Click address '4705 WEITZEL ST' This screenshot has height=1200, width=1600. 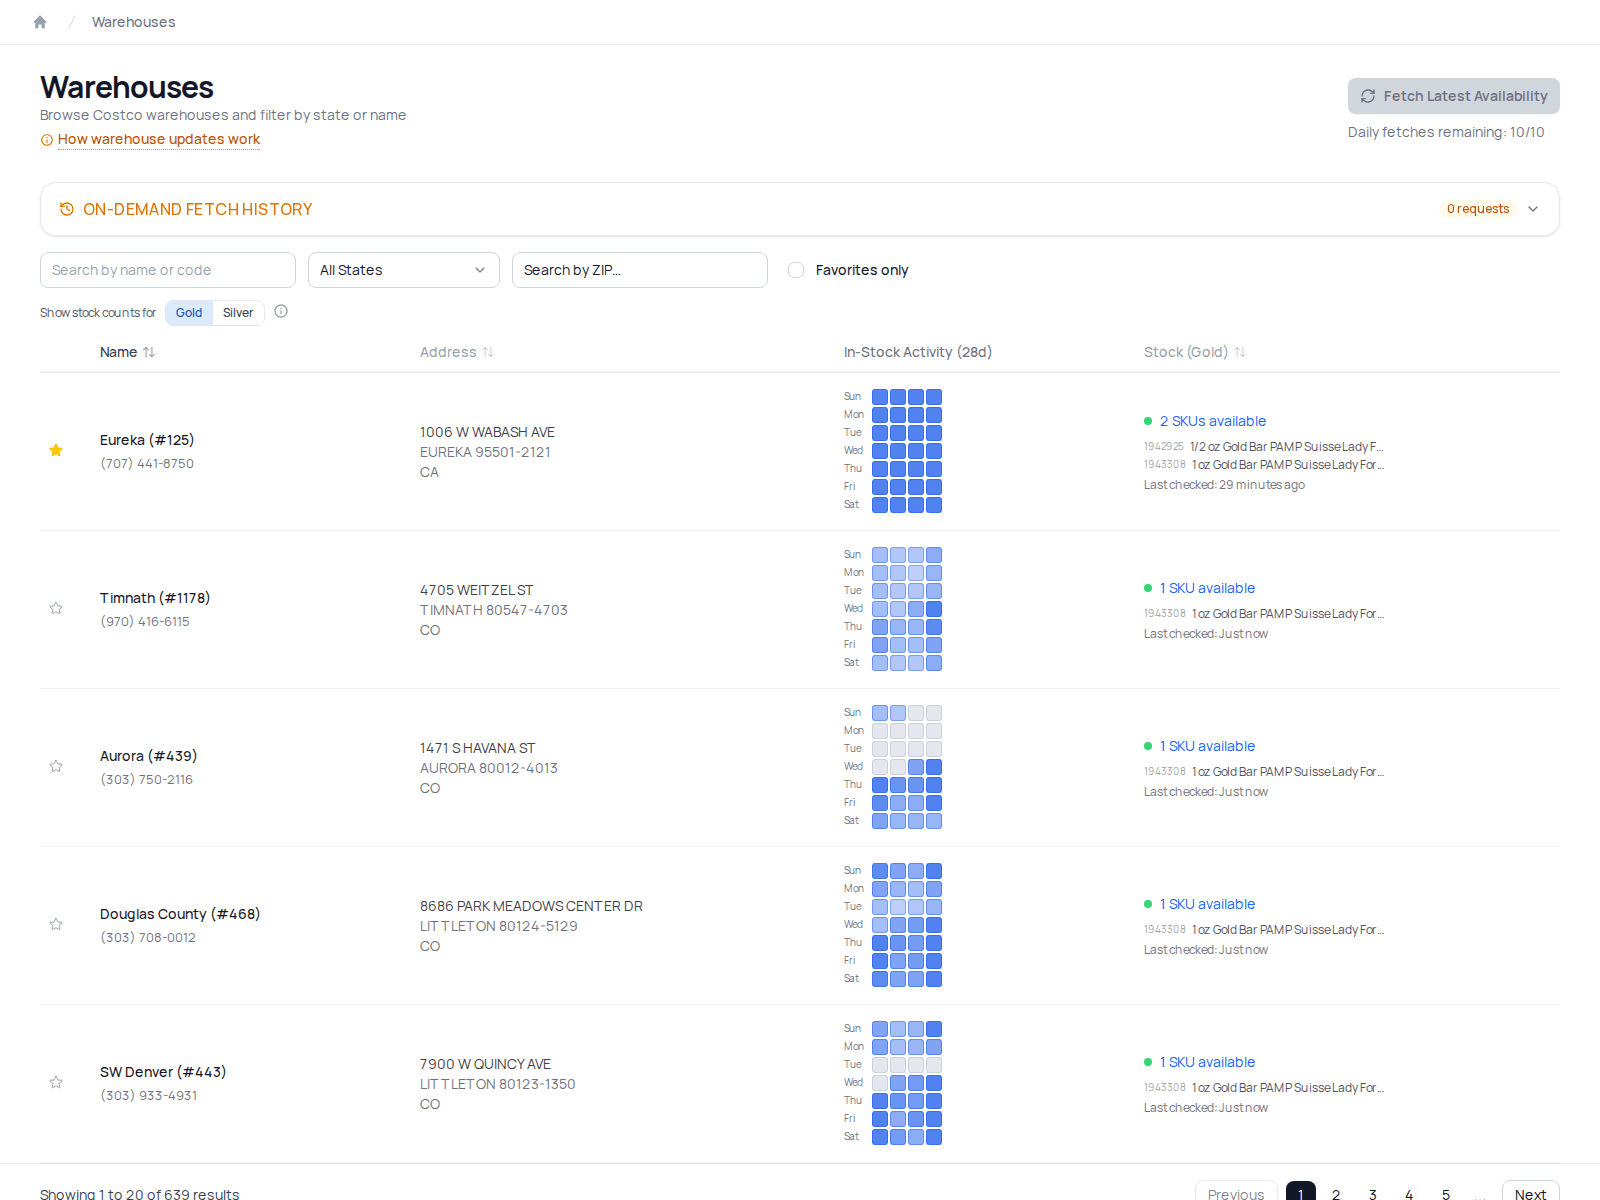(477, 590)
